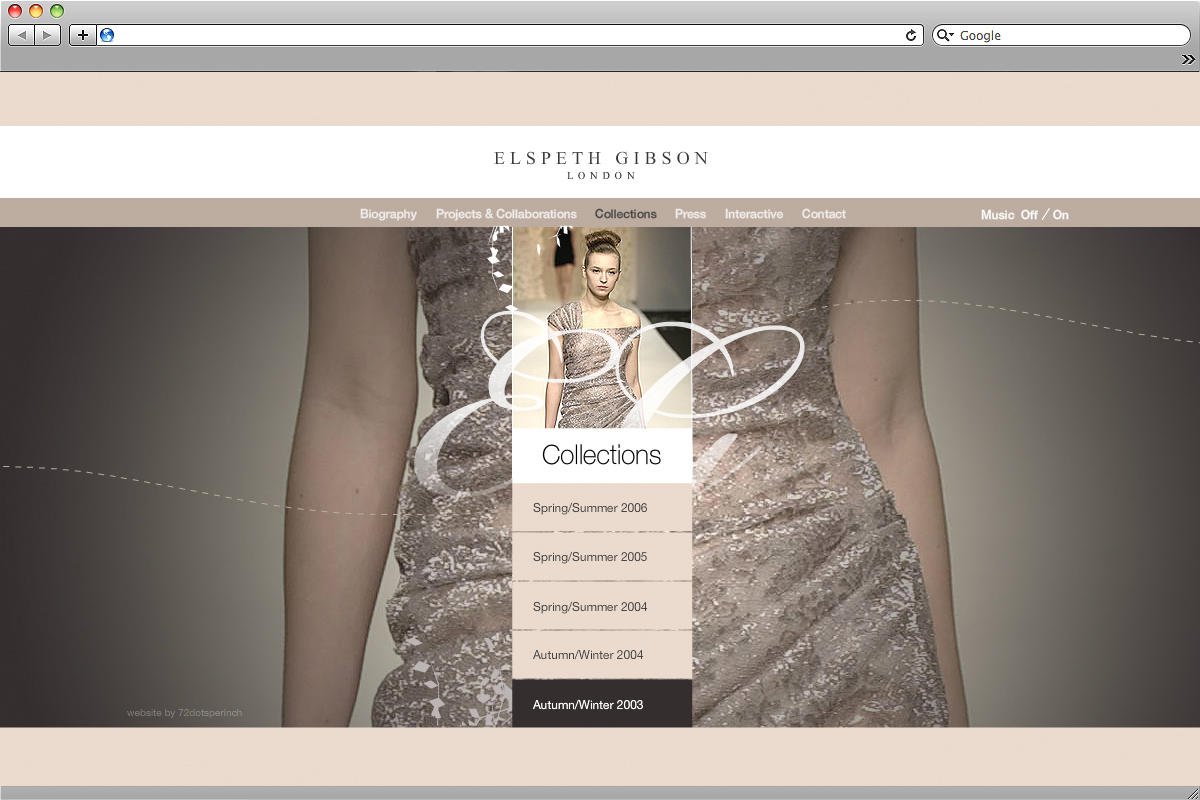The height and width of the screenshot is (800, 1200).
Task: Focus the Google search field
Action: pyautogui.click(x=1061, y=35)
